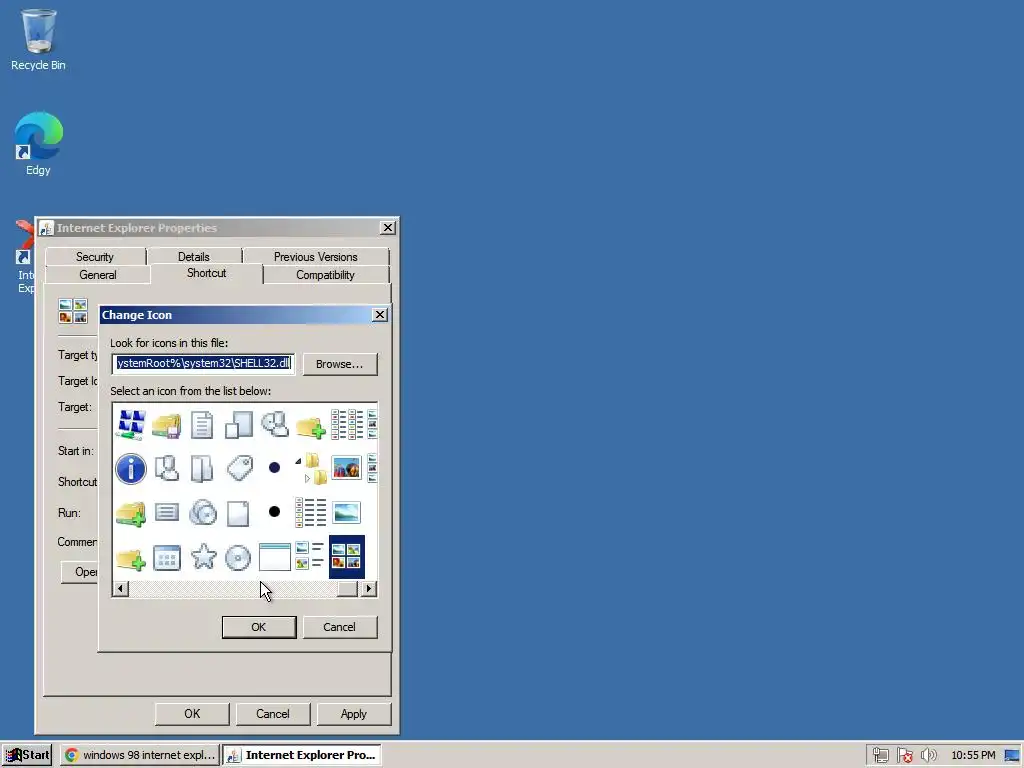Switch to the Security tab

pyautogui.click(x=95, y=257)
